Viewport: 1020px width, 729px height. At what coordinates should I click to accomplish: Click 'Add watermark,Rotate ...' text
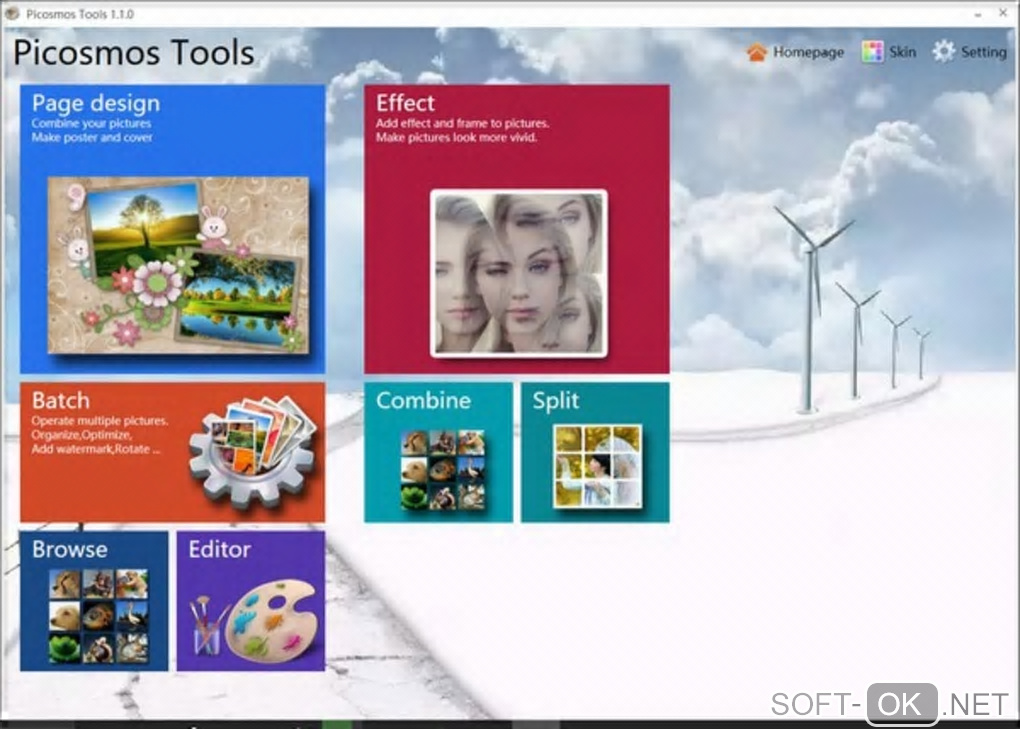point(96,449)
